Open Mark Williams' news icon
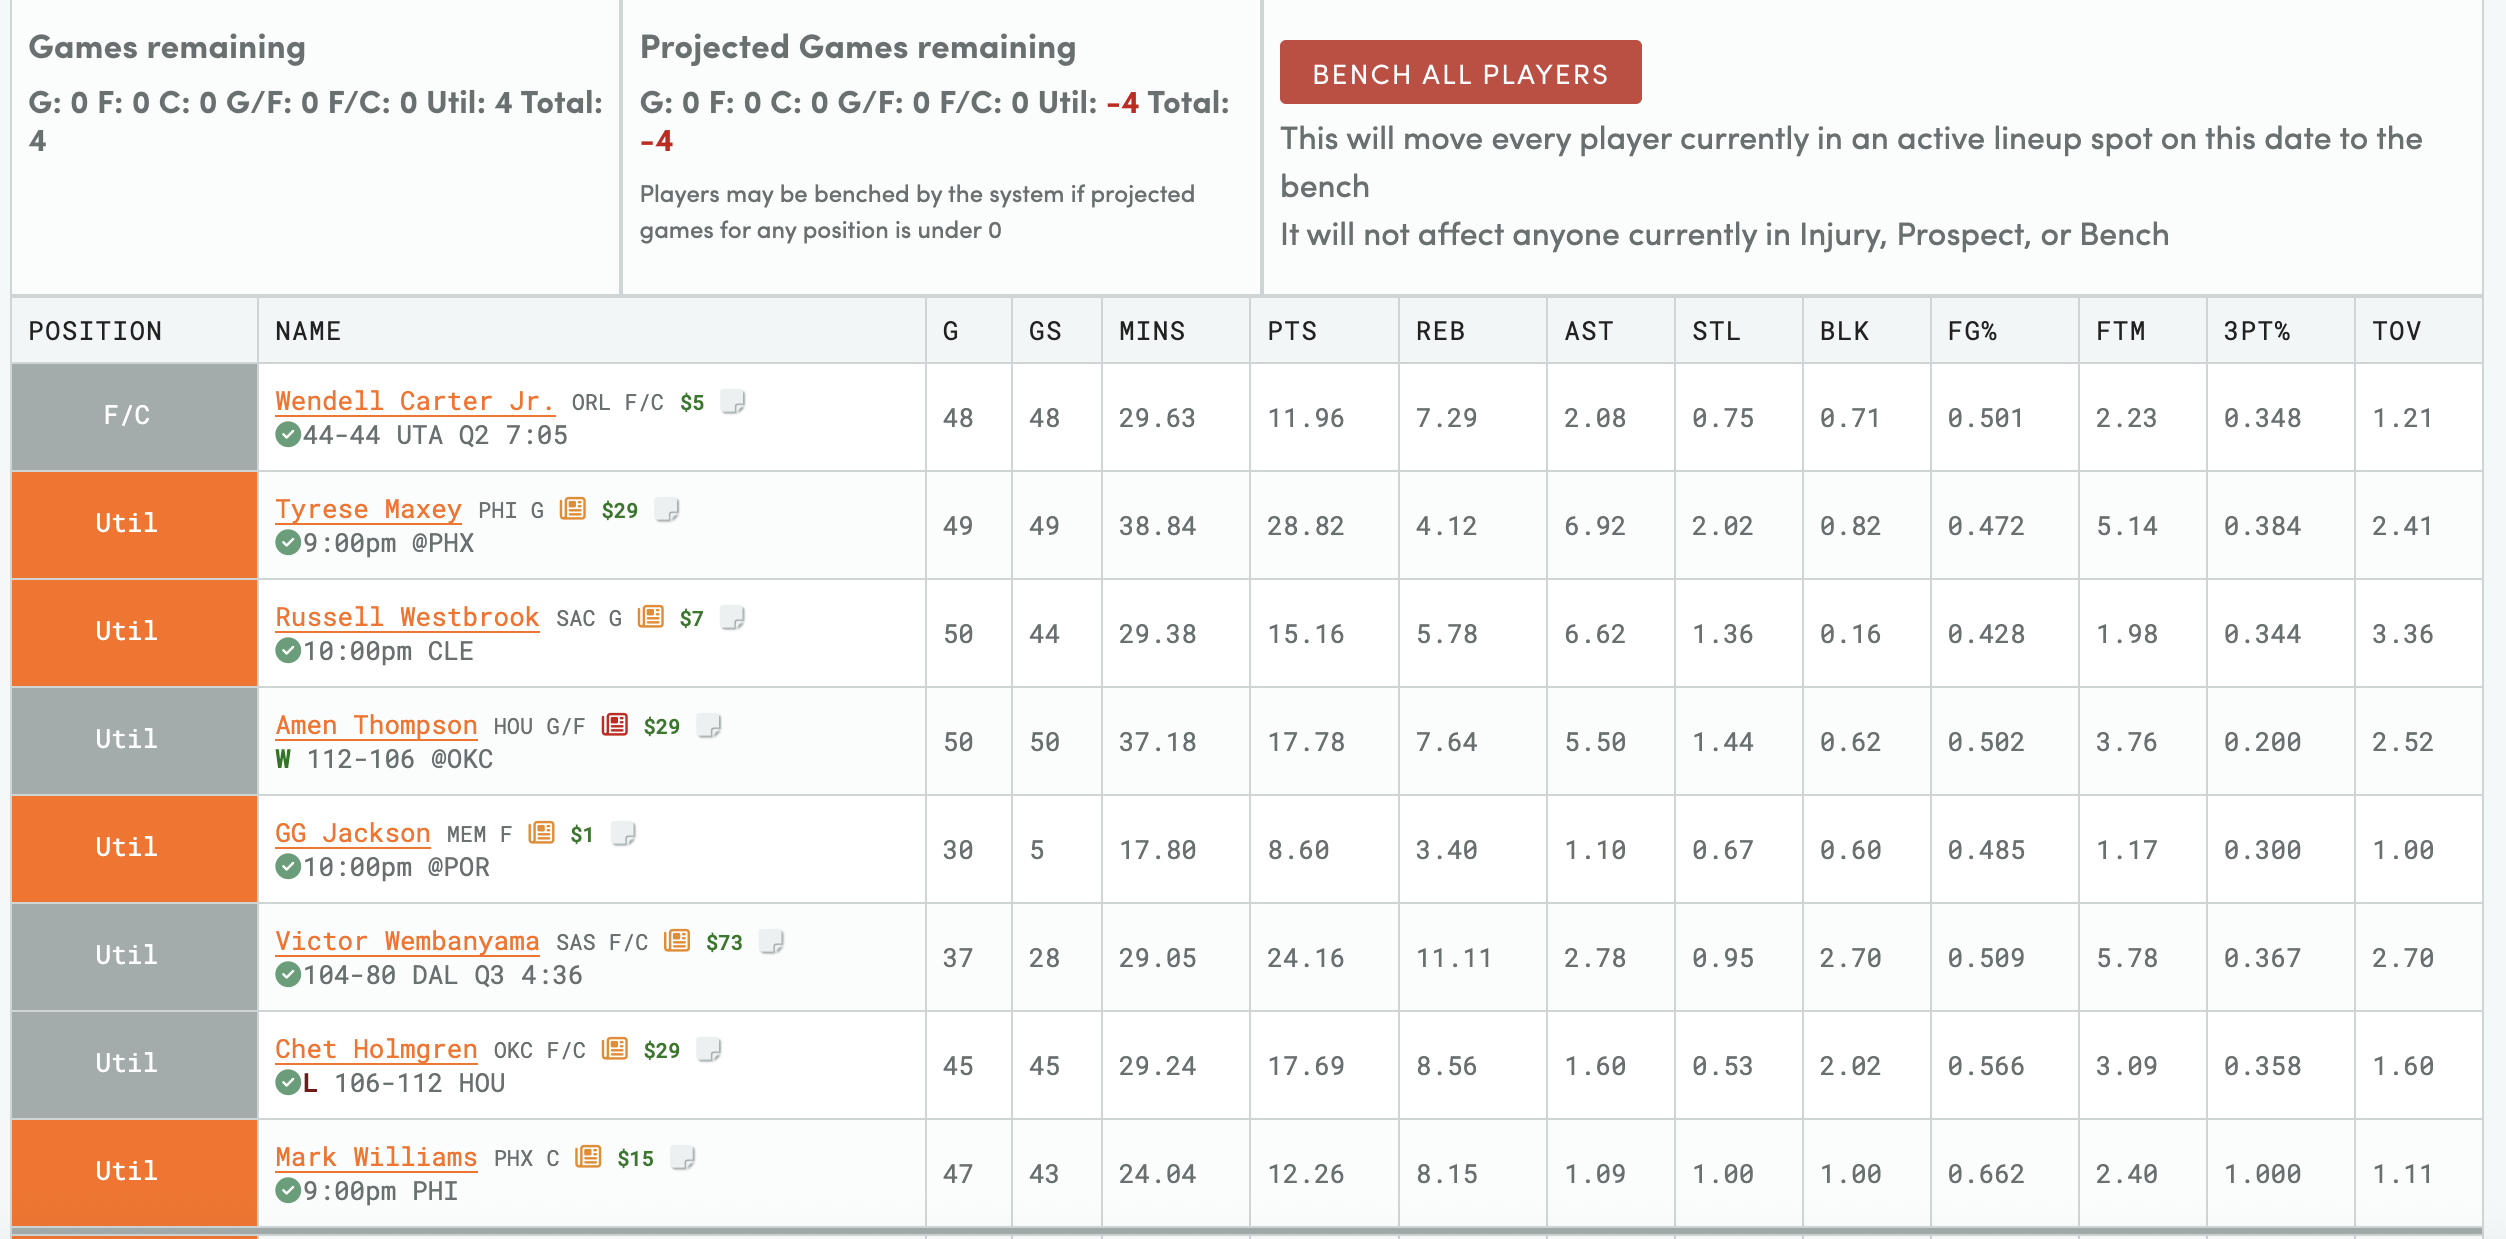The width and height of the screenshot is (2506, 1239). click(x=589, y=1157)
